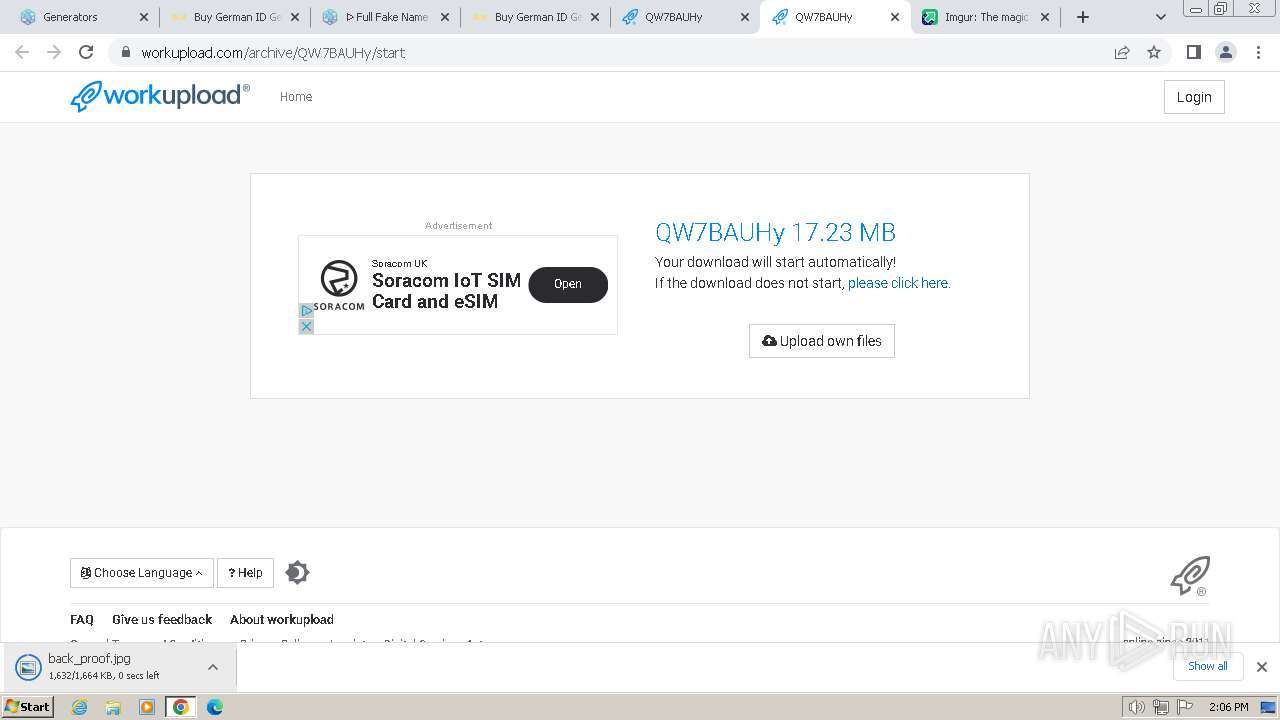Viewport: 1280px width, 720px height.
Task: Click the workupload logo
Action: [160, 96]
